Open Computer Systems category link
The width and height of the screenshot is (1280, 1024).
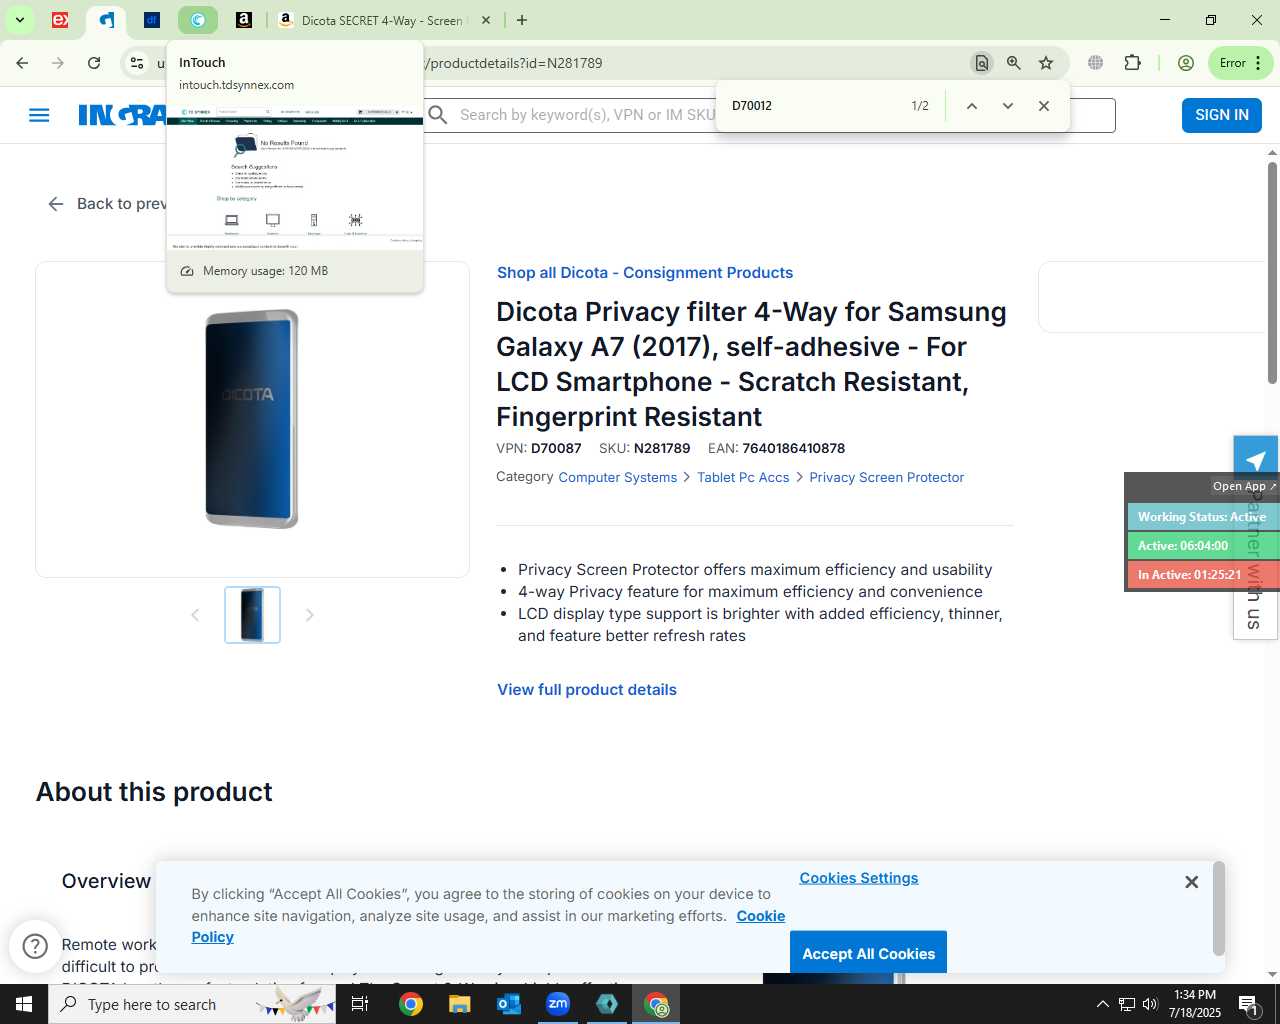click(617, 478)
